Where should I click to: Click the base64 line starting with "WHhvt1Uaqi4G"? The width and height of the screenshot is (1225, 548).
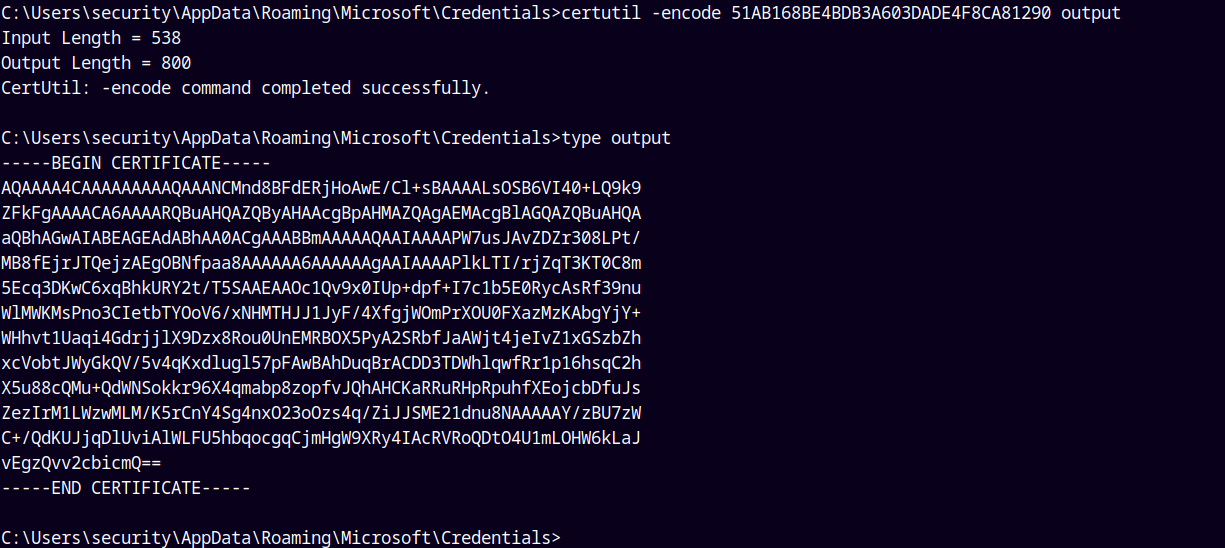click(321, 338)
